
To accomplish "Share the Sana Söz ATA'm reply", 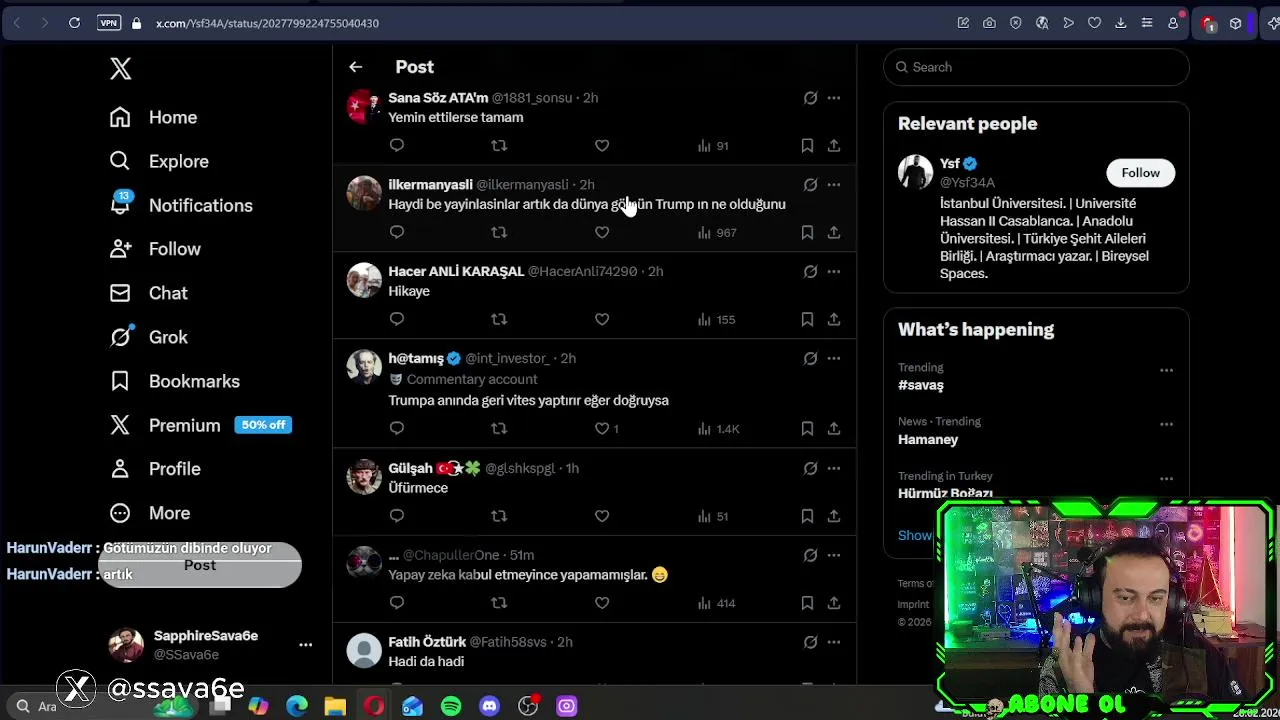I will (834, 146).
